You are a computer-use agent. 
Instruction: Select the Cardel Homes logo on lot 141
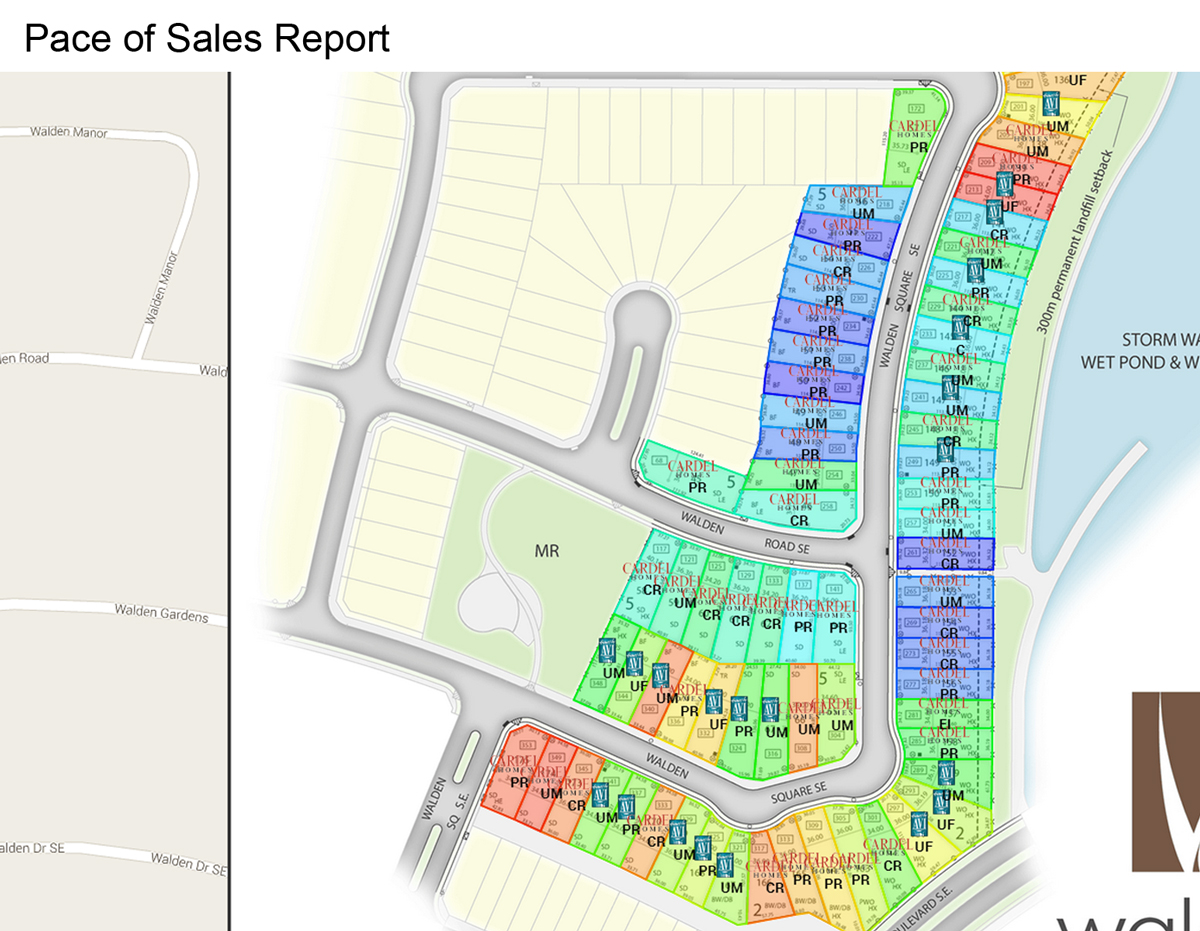coord(838,611)
